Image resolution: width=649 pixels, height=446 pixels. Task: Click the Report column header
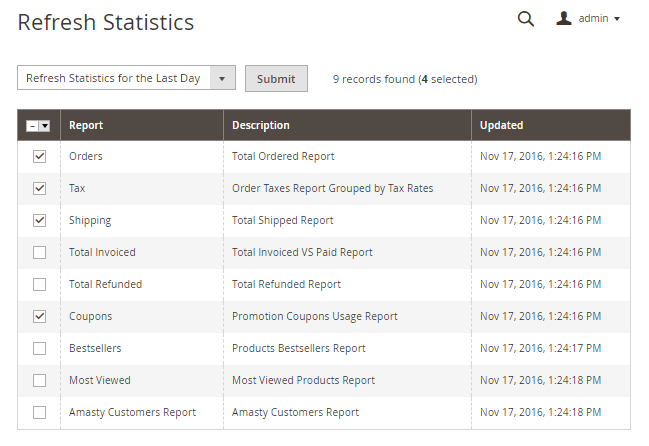tap(86, 126)
